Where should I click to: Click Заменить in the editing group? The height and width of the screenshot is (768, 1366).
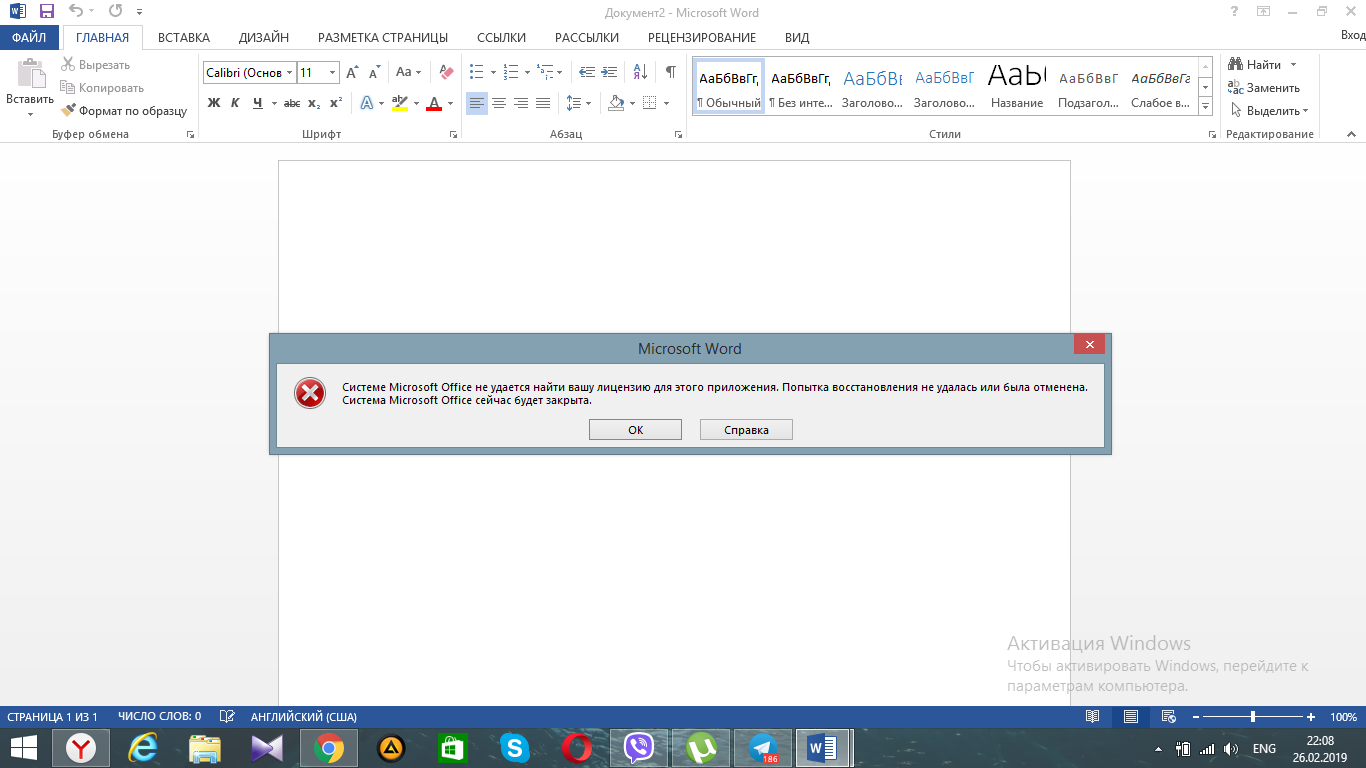(x=1265, y=88)
